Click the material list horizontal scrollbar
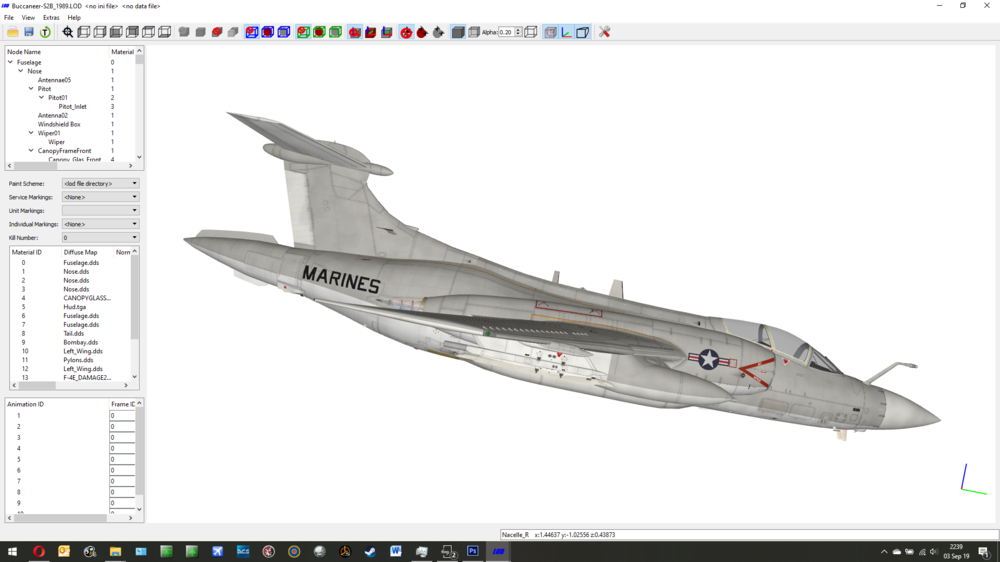The image size is (1000, 562). [x=68, y=385]
